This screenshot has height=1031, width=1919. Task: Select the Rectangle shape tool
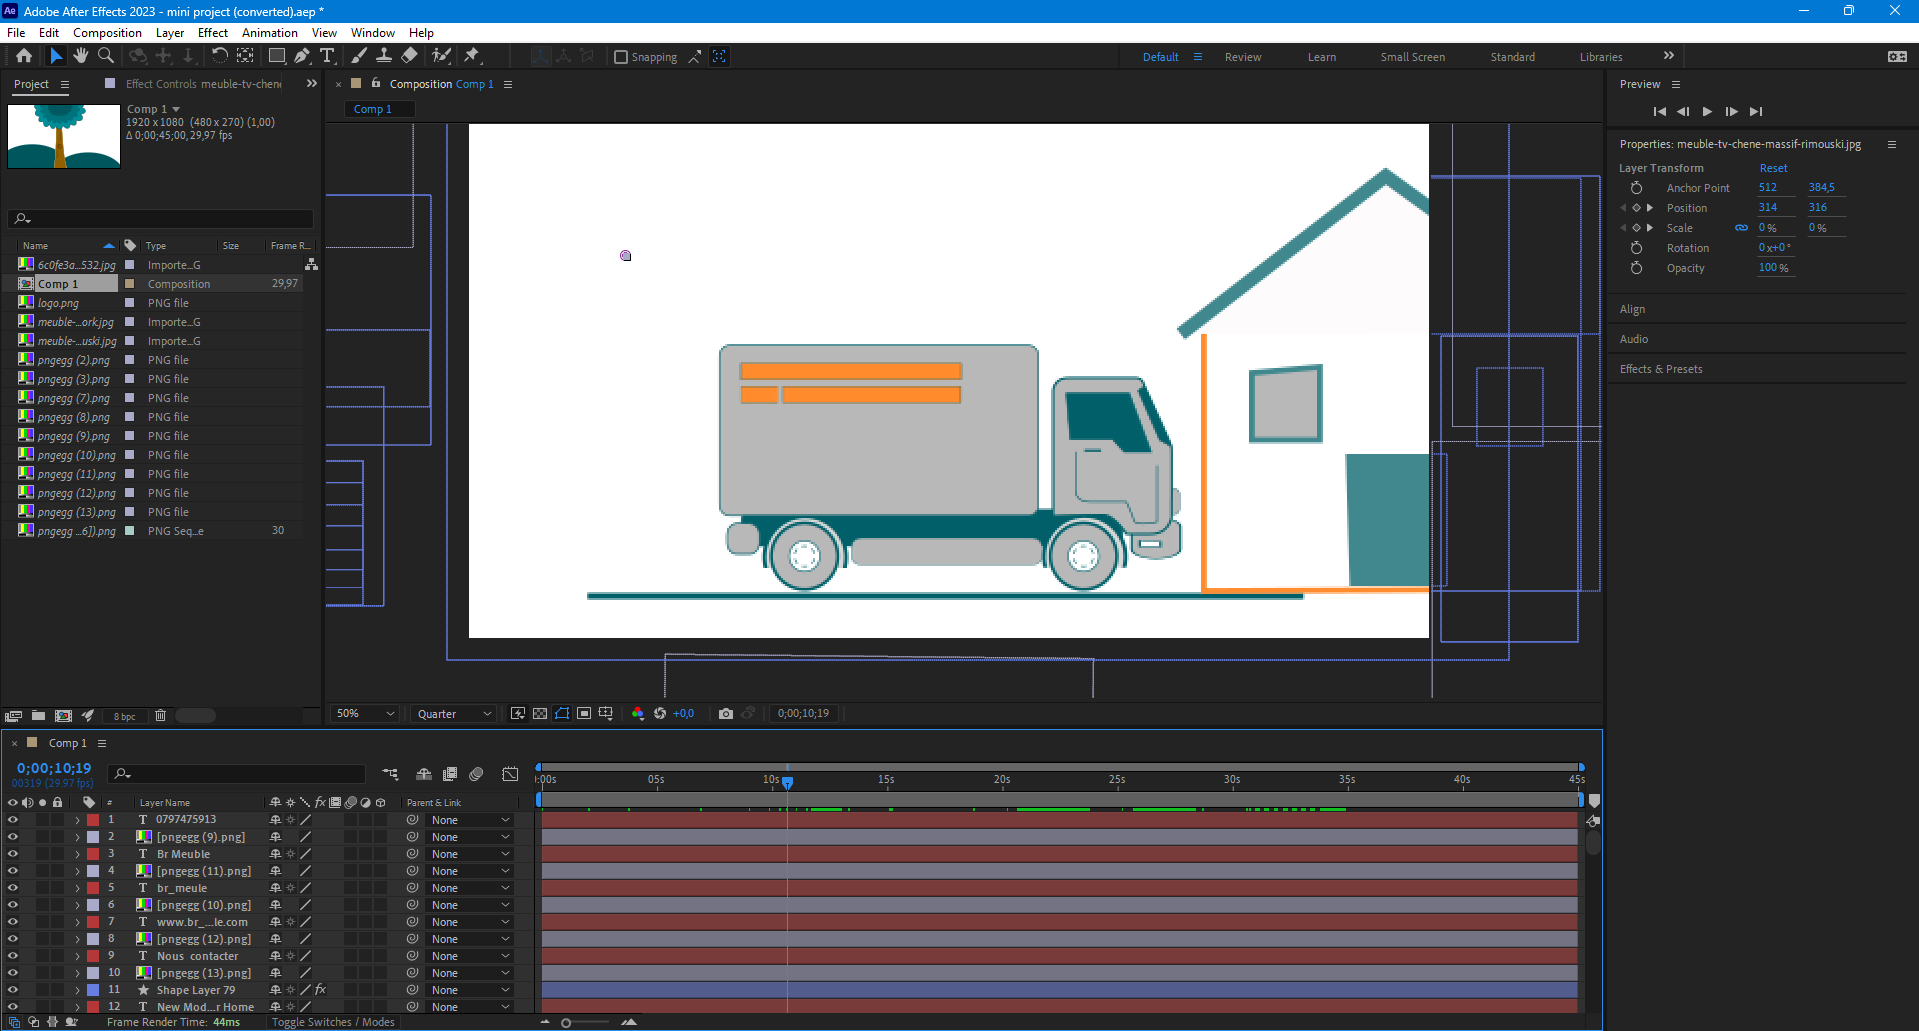tap(277, 56)
